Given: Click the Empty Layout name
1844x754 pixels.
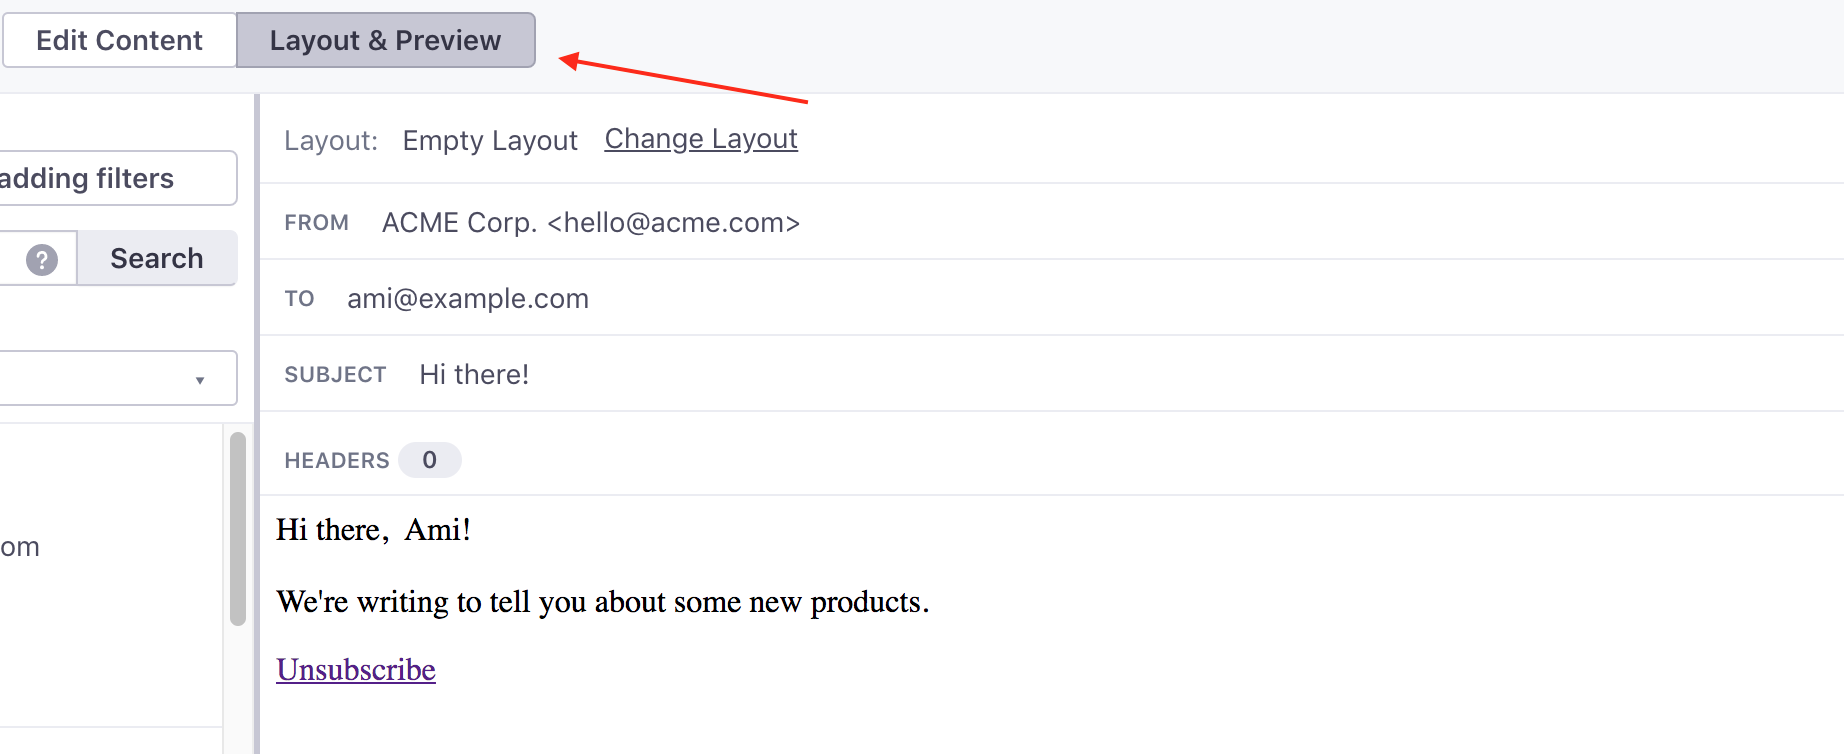Looking at the screenshot, I should pos(490,140).
